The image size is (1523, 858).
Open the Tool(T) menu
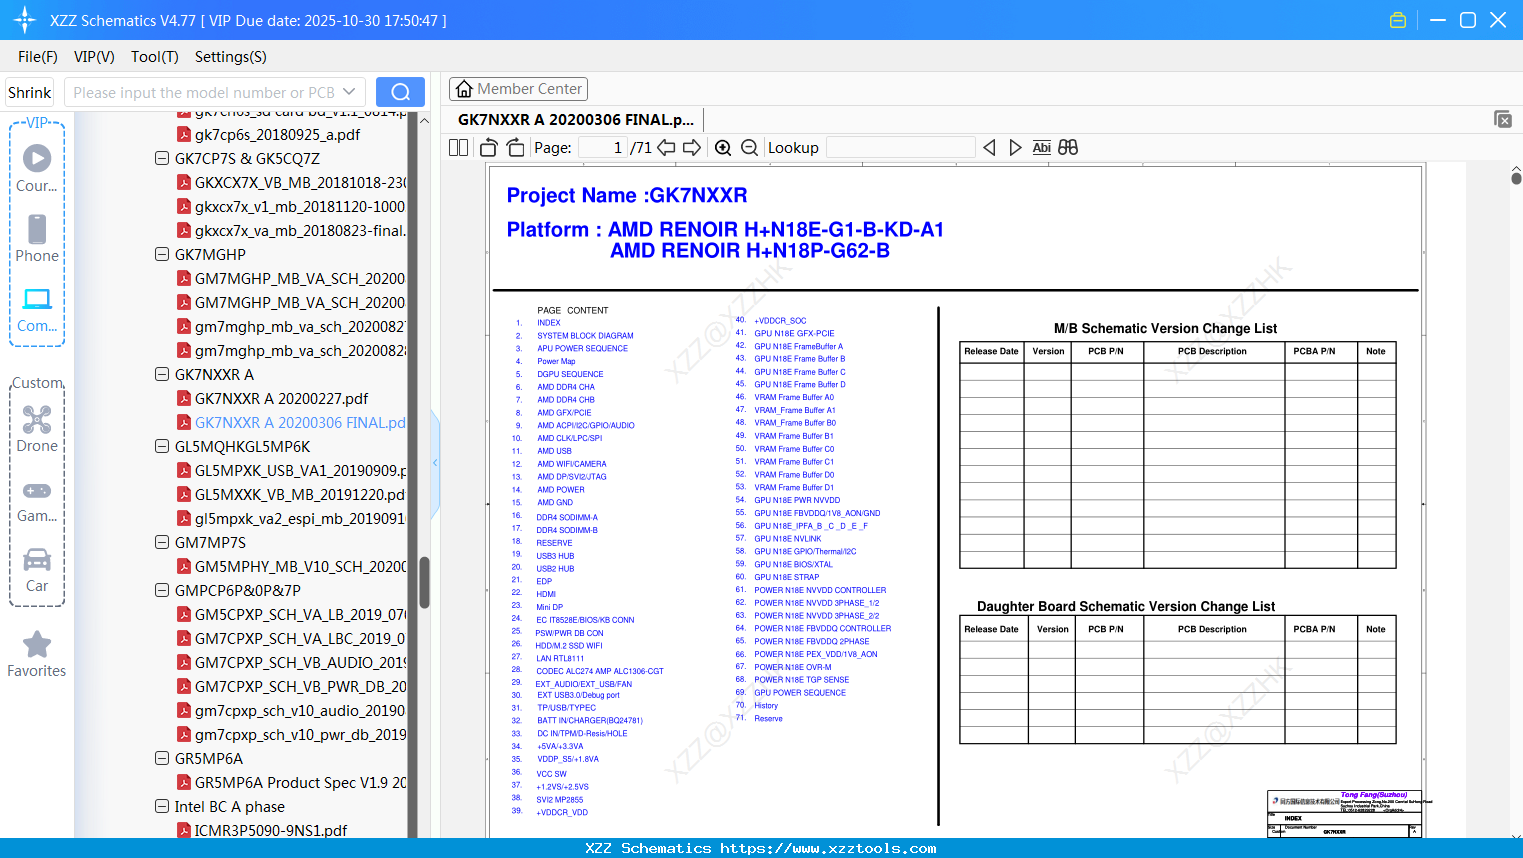(x=155, y=57)
